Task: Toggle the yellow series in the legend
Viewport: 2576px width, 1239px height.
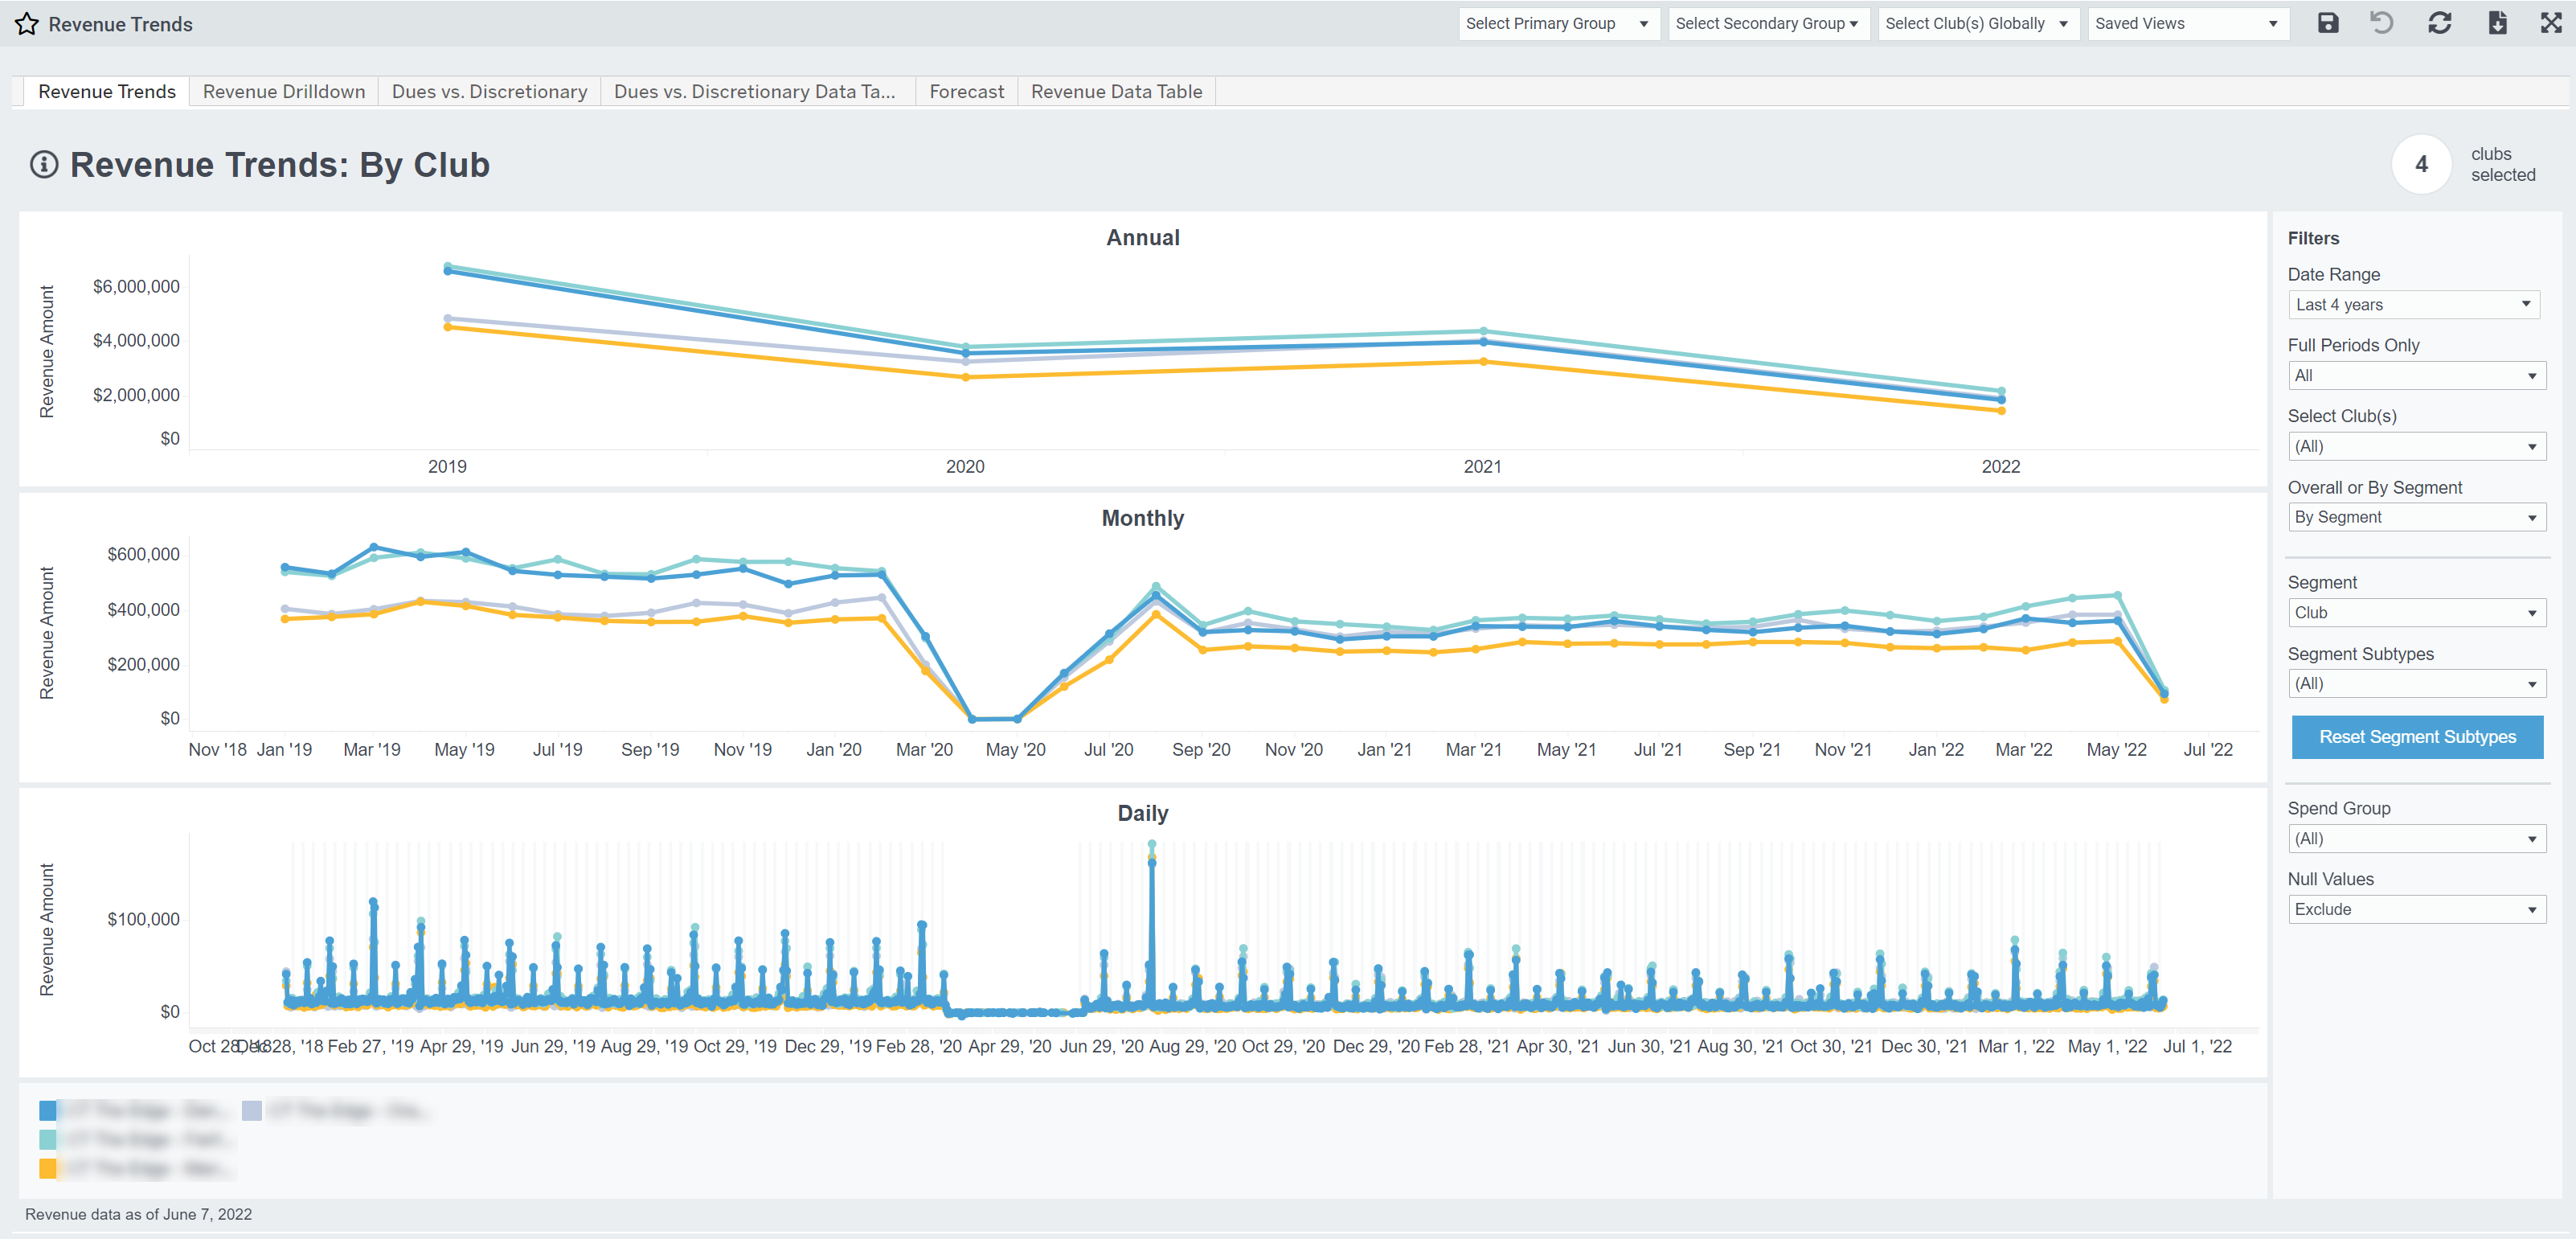Action: (x=48, y=1167)
